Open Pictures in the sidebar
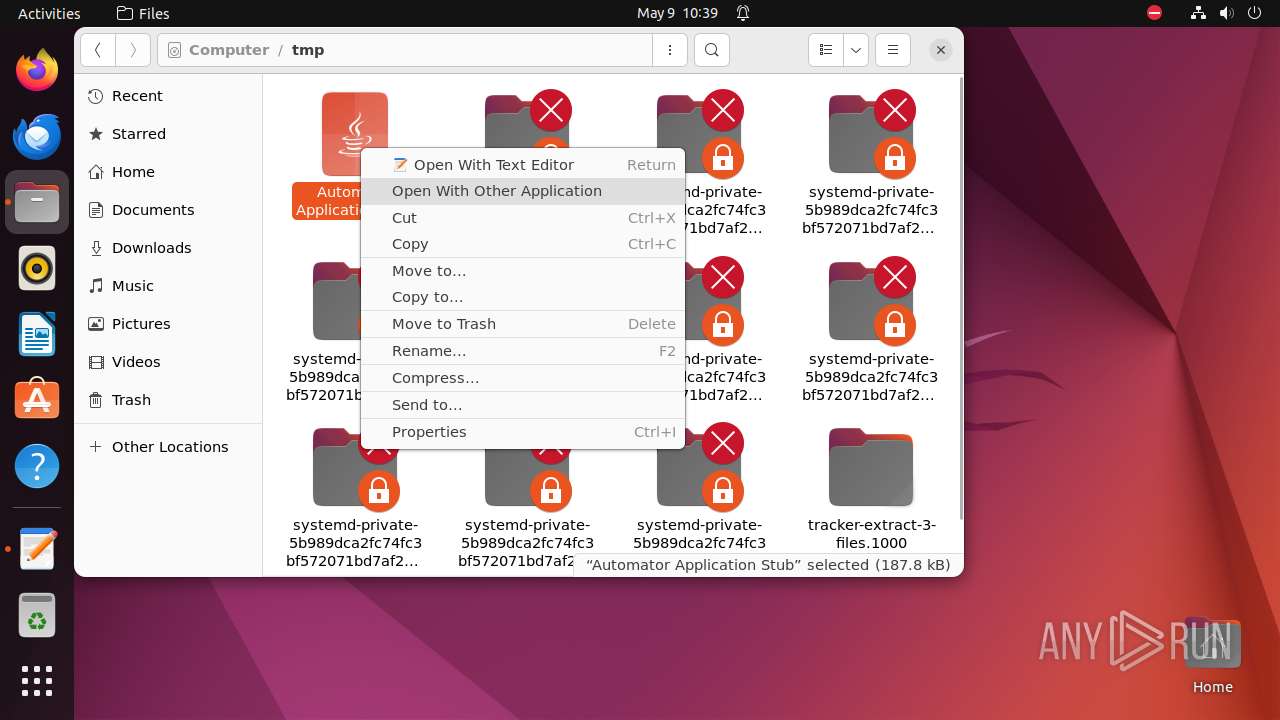Screen dimensions: 1280x720 (168, 324)
